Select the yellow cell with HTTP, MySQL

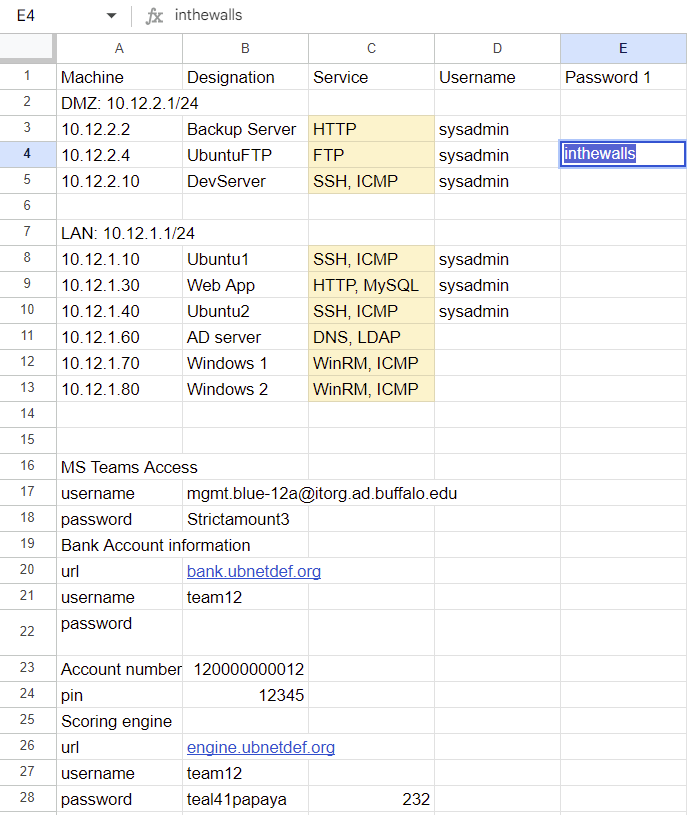371,285
